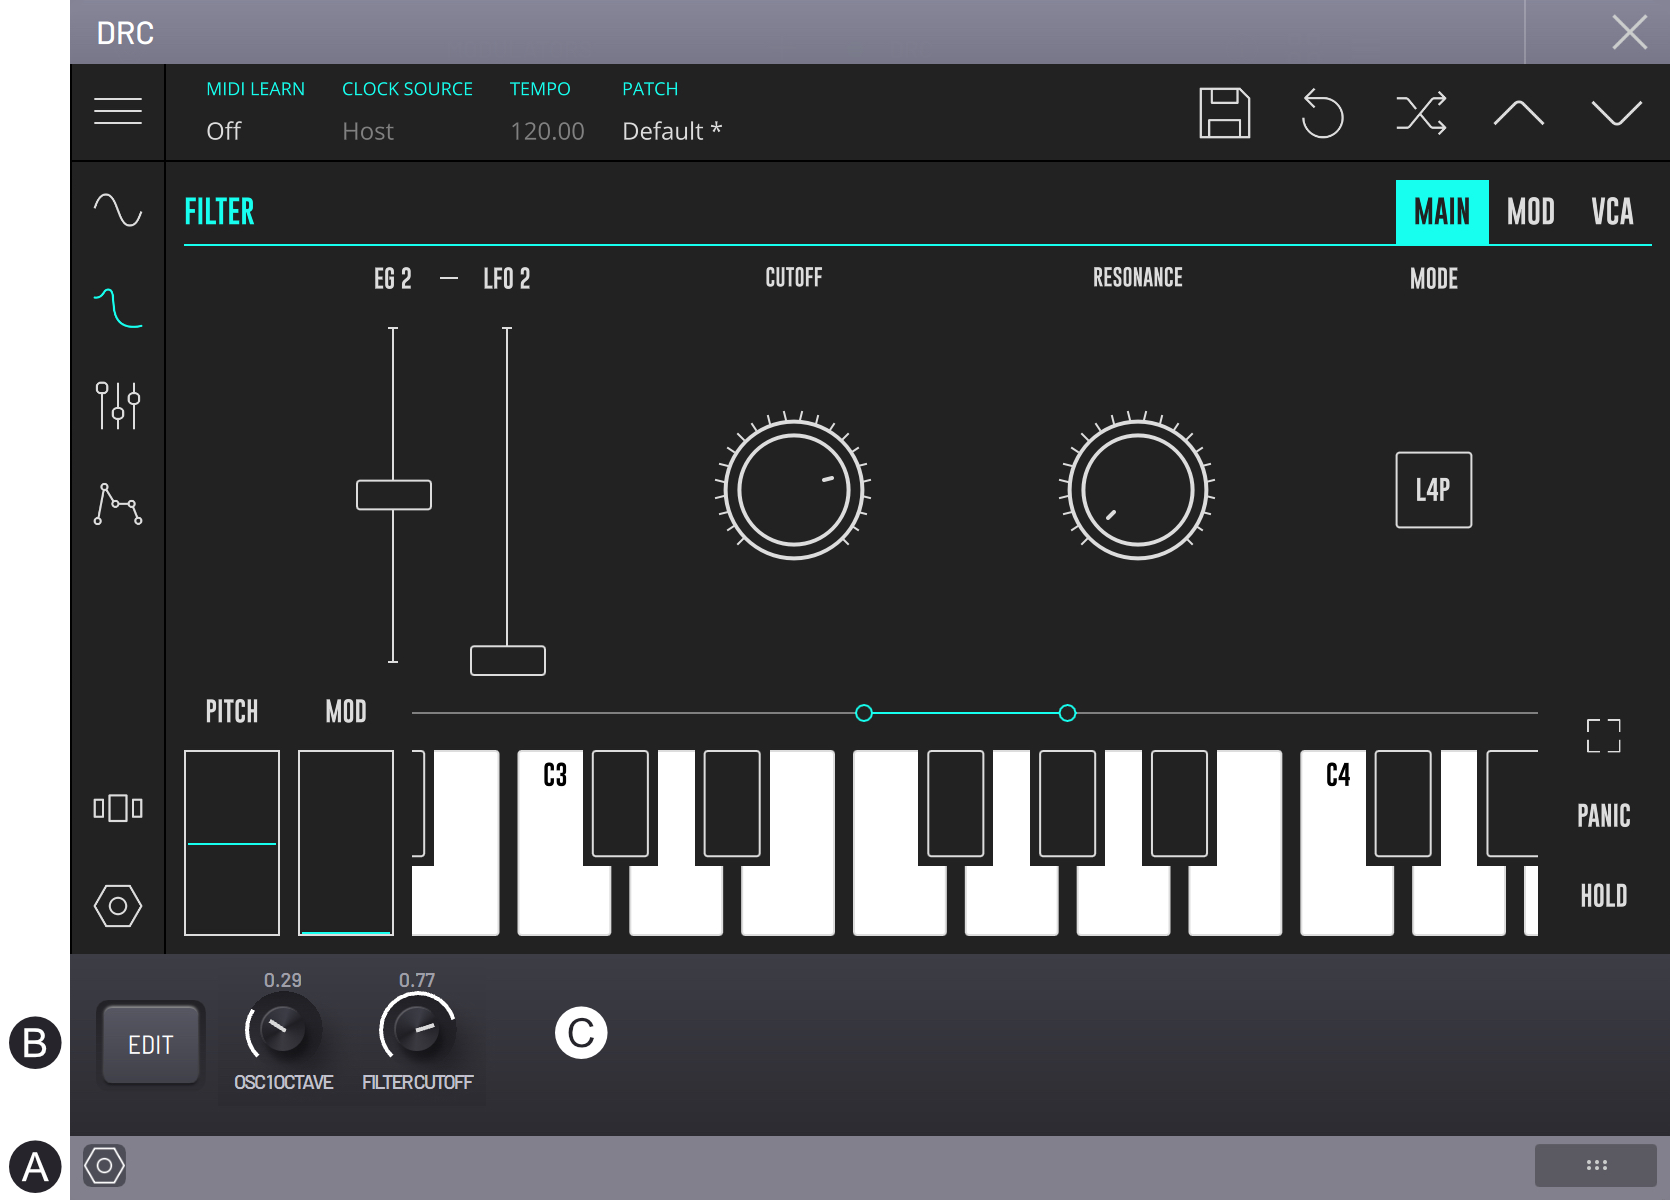Expand keyboard with the fullscreen brackets icon
Viewport: 1670px width, 1200px height.
[1604, 736]
